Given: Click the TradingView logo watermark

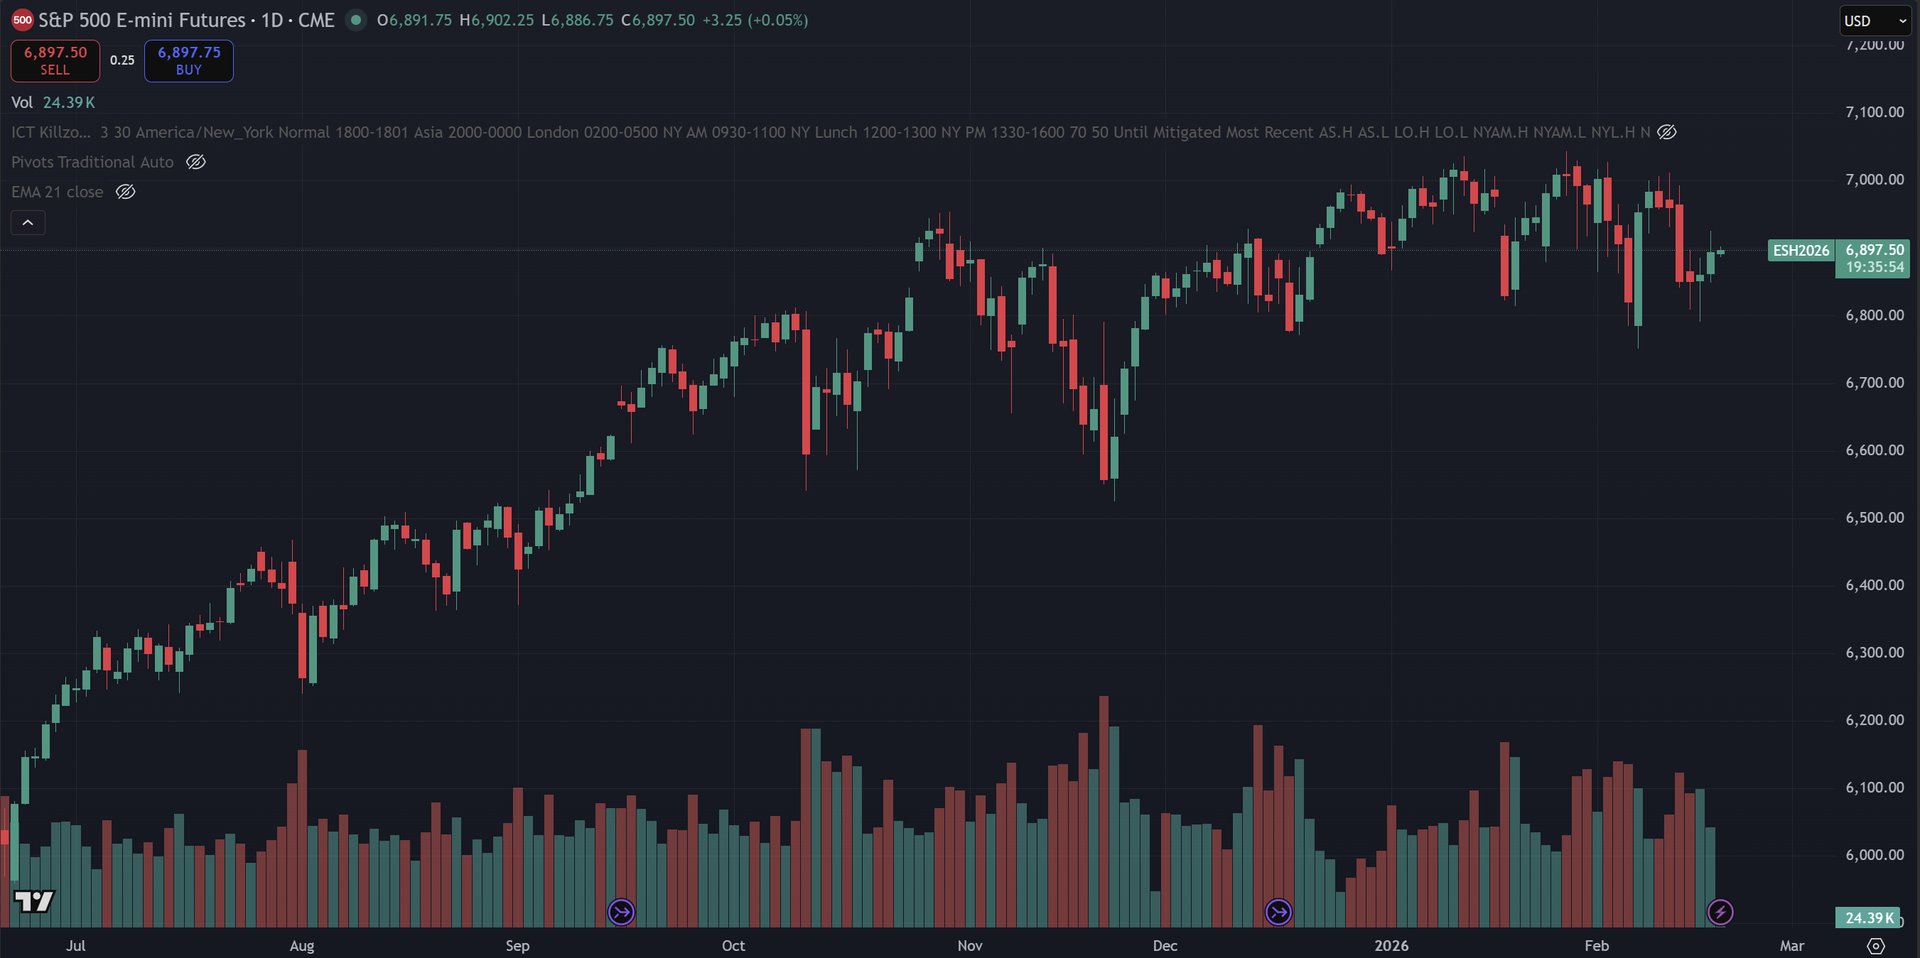Looking at the screenshot, I should 34,901.
